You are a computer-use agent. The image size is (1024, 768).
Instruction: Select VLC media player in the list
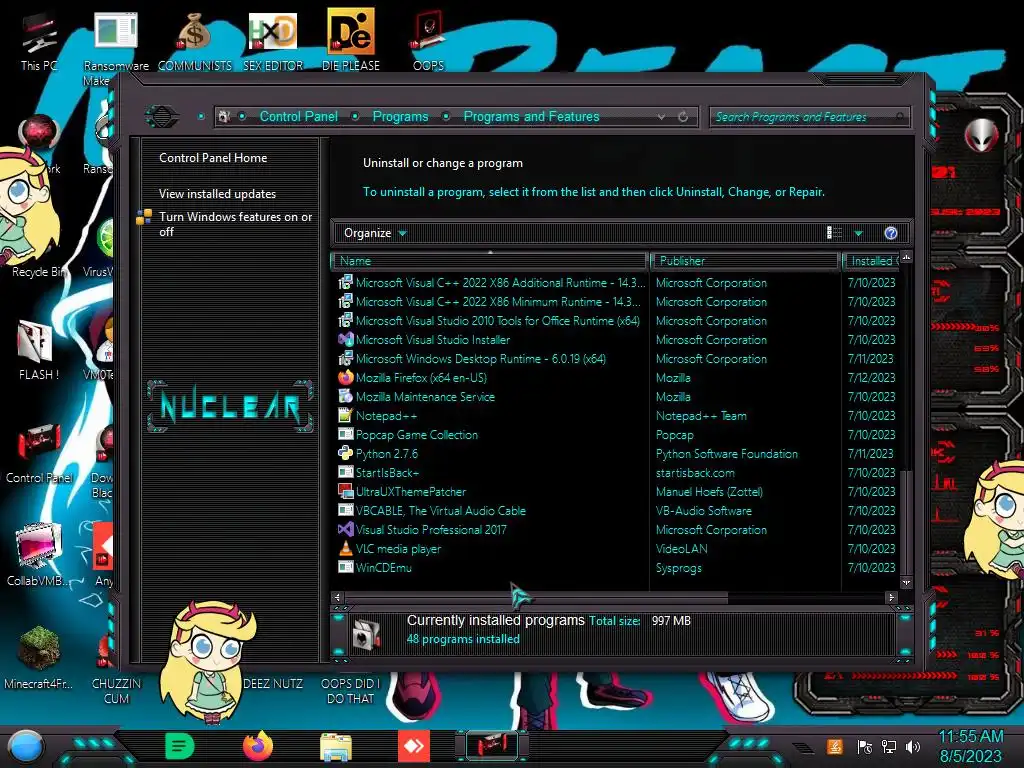490,549
